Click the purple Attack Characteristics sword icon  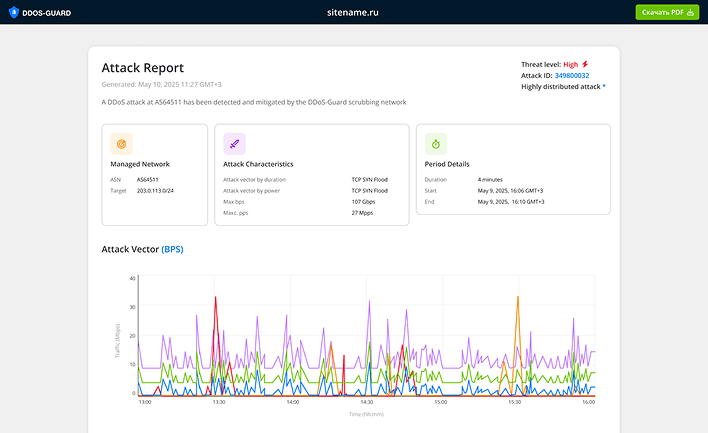tap(234, 144)
